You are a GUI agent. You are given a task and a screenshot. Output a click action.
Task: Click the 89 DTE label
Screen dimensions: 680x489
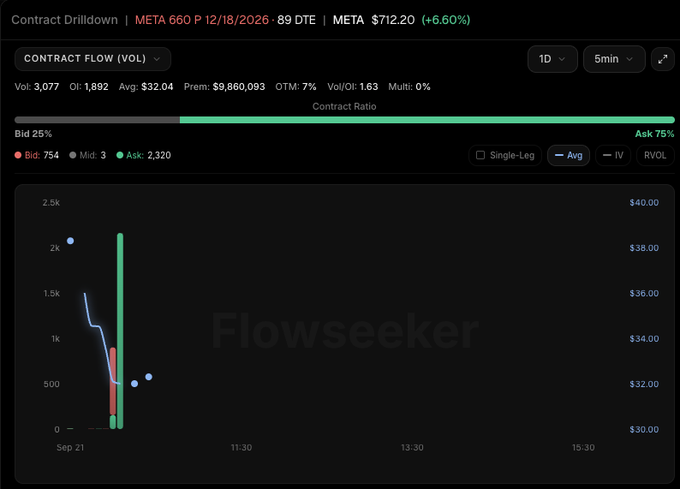pos(296,20)
